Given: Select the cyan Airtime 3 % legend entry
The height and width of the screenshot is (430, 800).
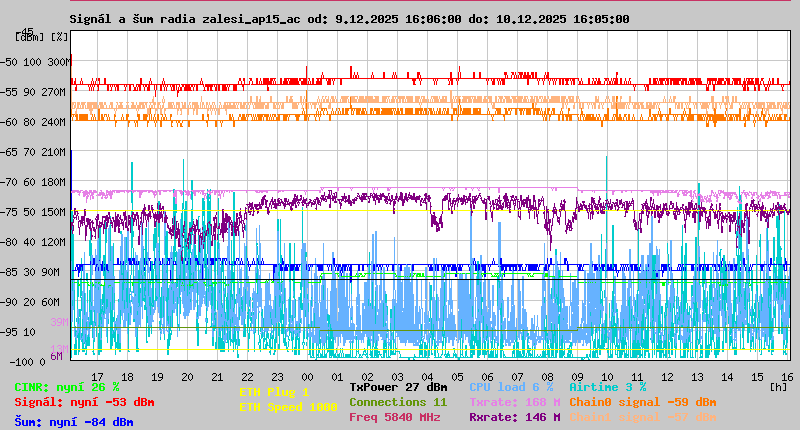Looking at the screenshot, I should click(x=607, y=387).
